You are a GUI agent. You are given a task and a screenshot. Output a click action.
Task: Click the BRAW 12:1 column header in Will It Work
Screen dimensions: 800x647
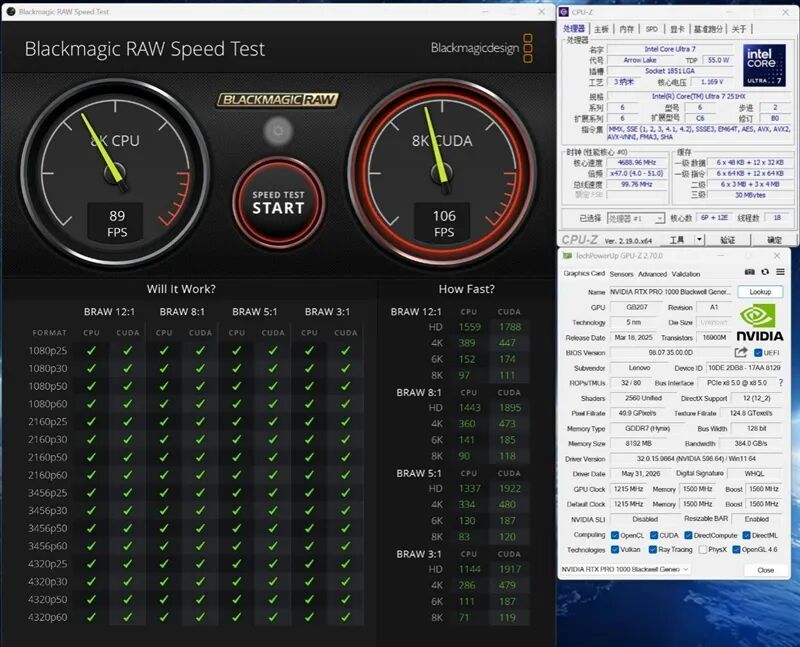[109, 312]
